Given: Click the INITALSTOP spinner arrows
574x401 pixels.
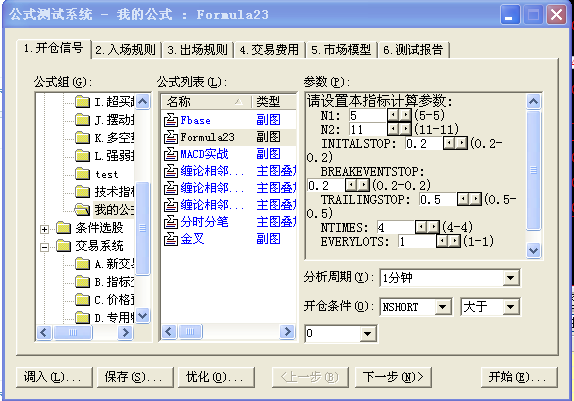Looking at the screenshot, I should pos(455,143).
